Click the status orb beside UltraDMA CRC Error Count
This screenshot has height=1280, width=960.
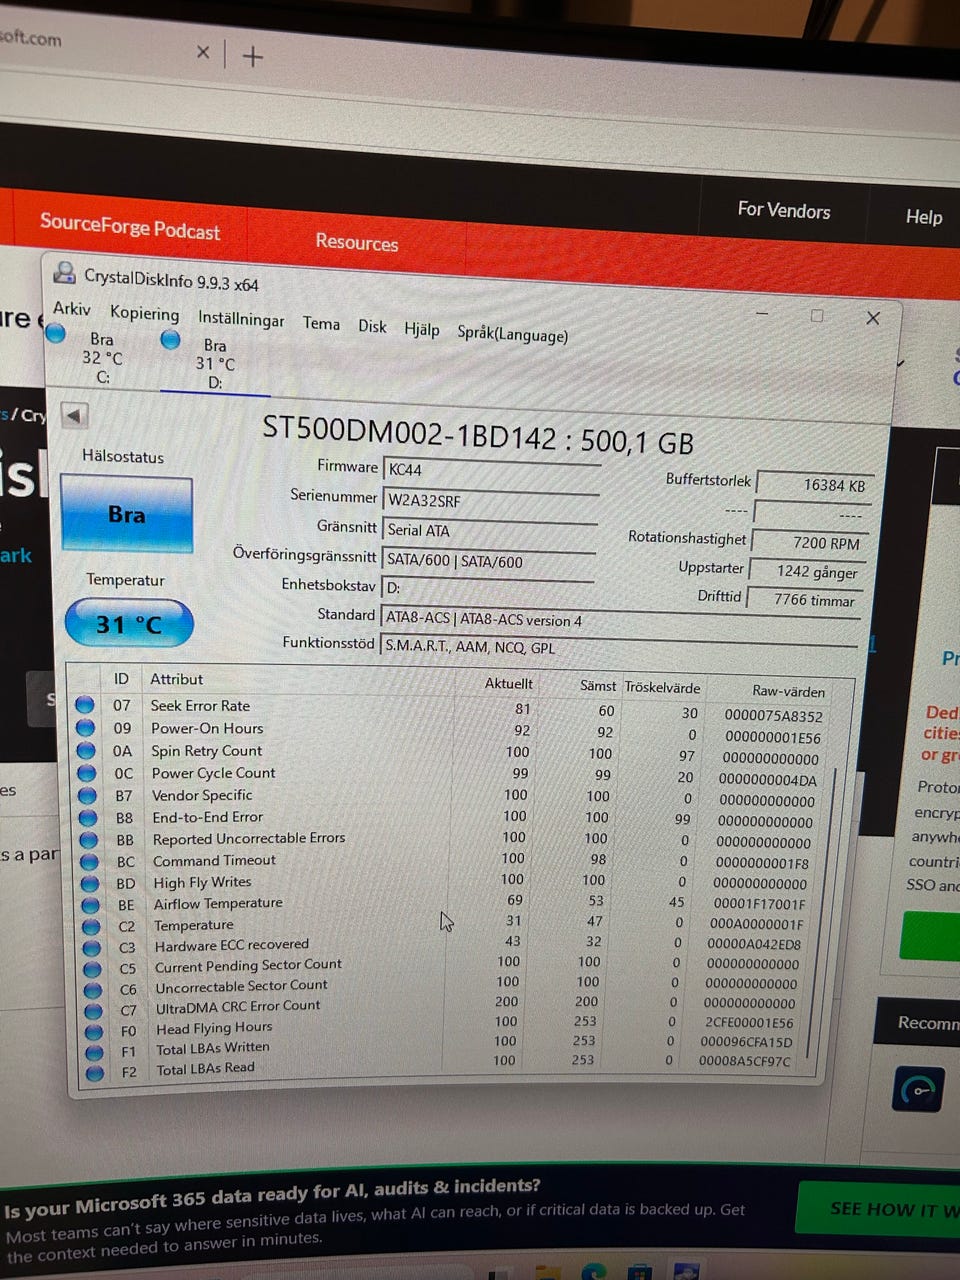point(94,1011)
